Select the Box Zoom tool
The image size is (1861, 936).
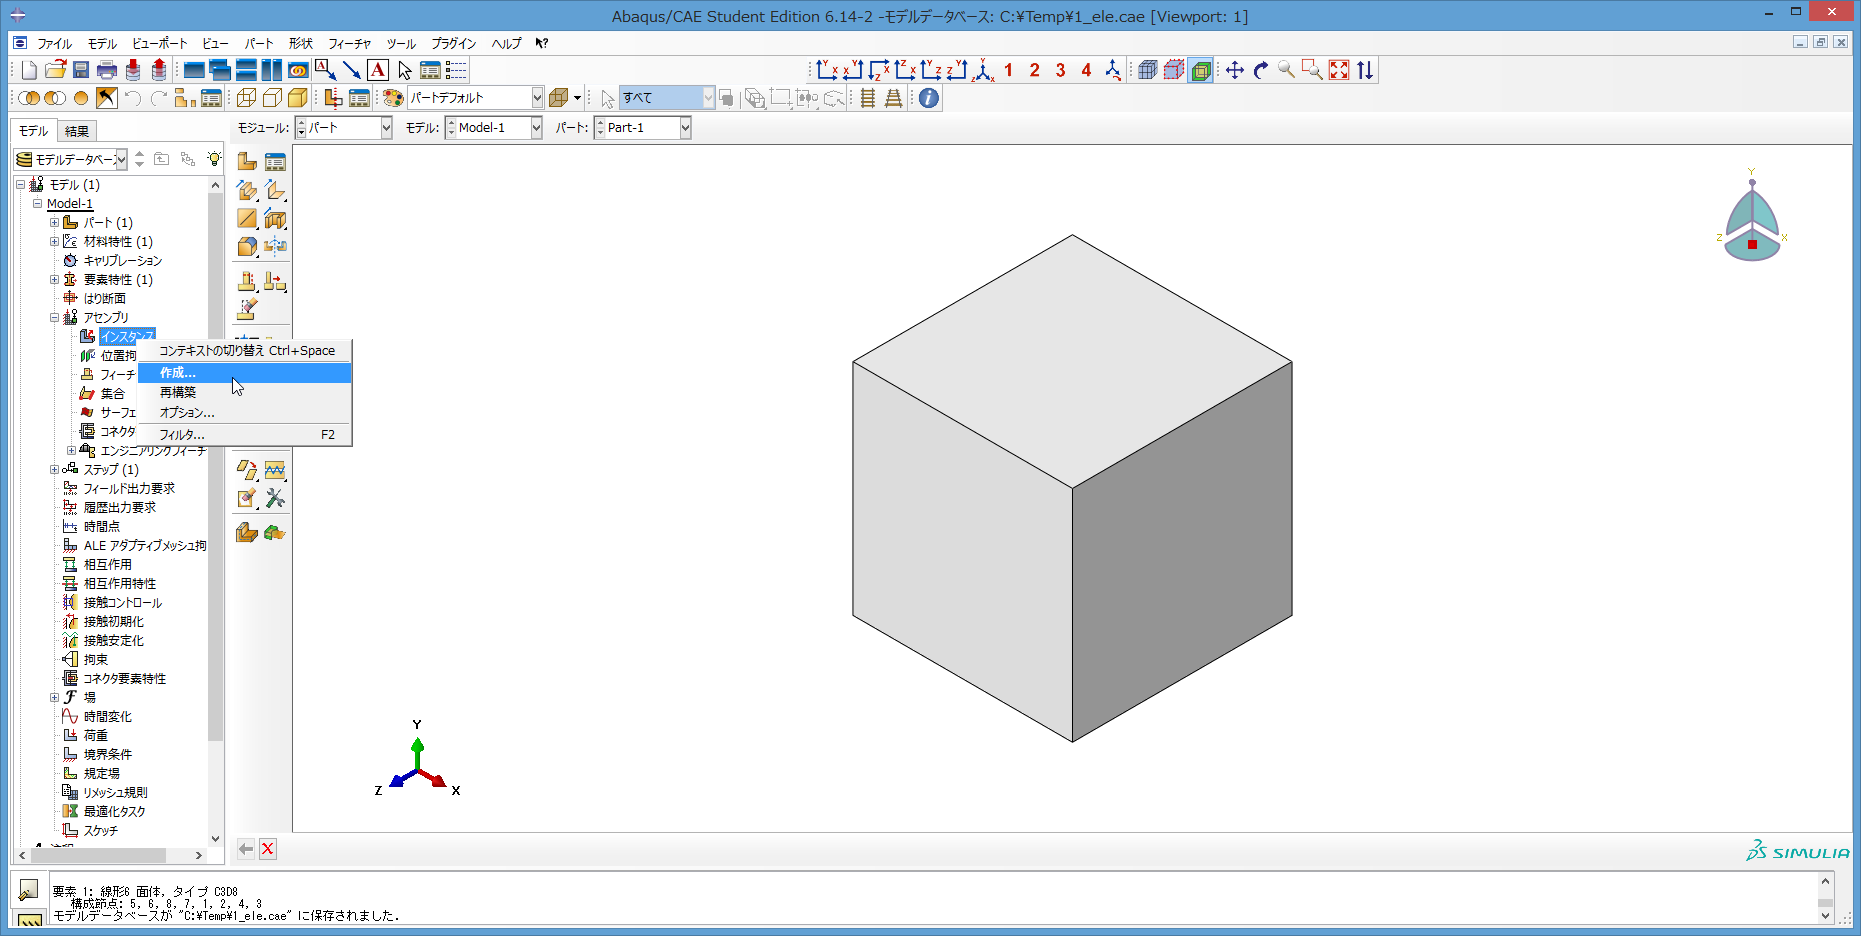(x=1313, y=70)
